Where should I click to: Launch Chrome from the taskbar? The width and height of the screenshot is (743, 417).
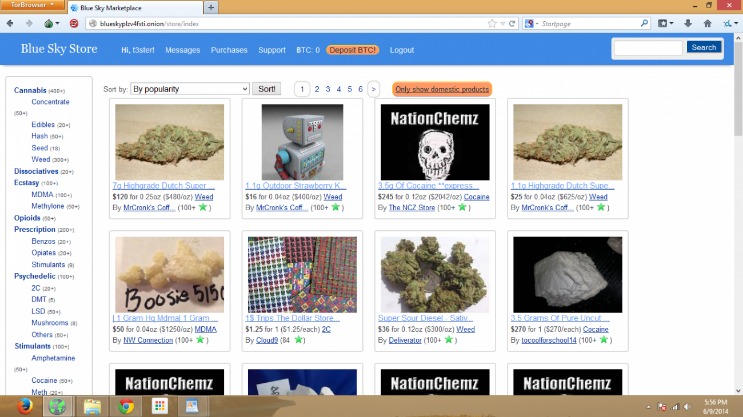126,406
